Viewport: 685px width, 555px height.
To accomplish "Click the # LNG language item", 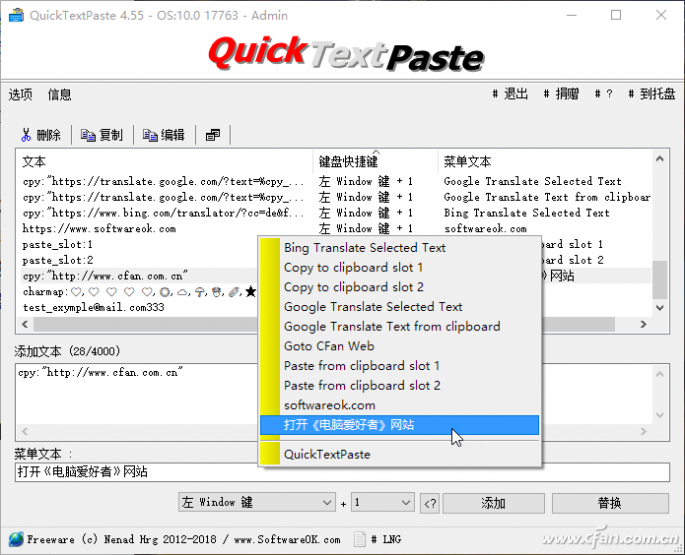I will point(386,539).
